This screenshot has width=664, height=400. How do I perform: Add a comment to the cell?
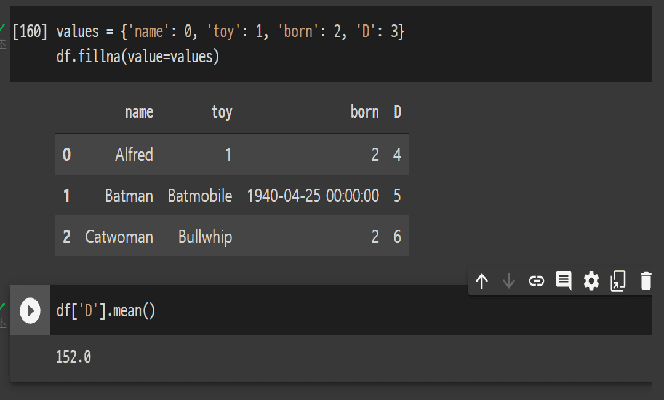[563, 282]
